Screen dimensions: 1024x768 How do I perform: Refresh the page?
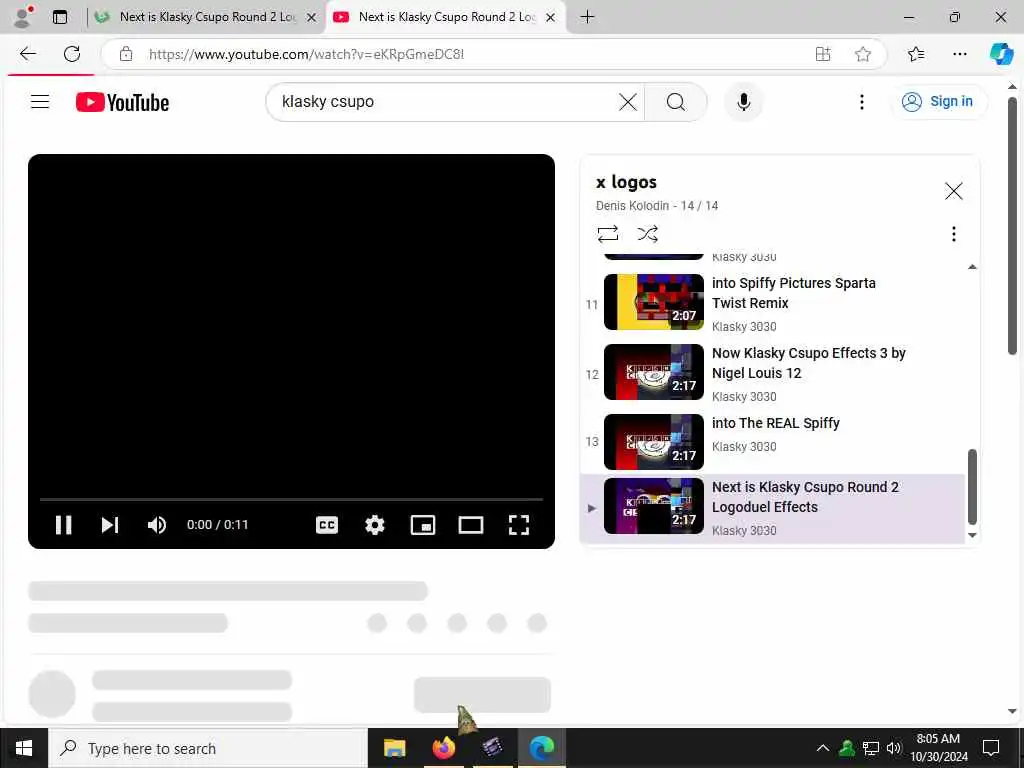click(72, 54)
